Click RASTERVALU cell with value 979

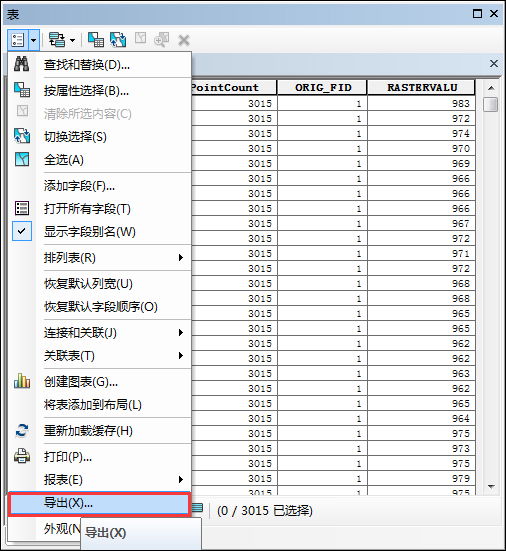tap(422, 478)
